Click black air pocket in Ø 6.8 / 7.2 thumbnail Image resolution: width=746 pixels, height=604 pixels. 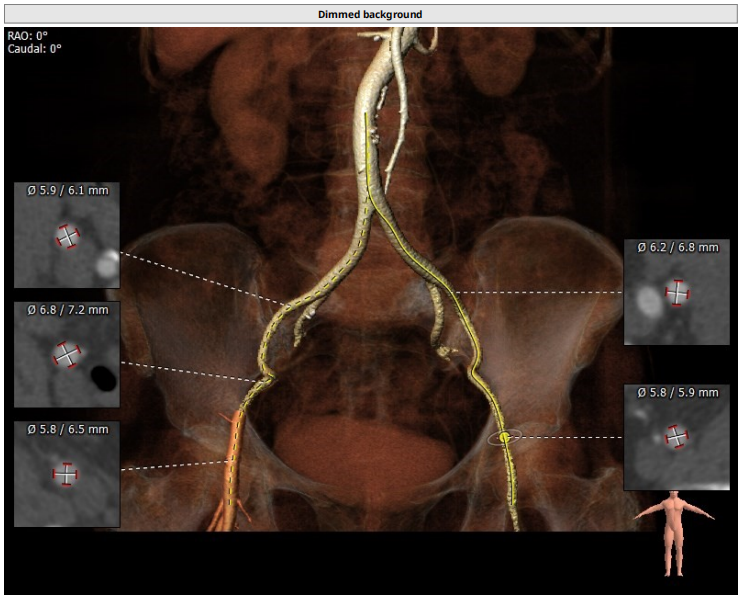101,377
